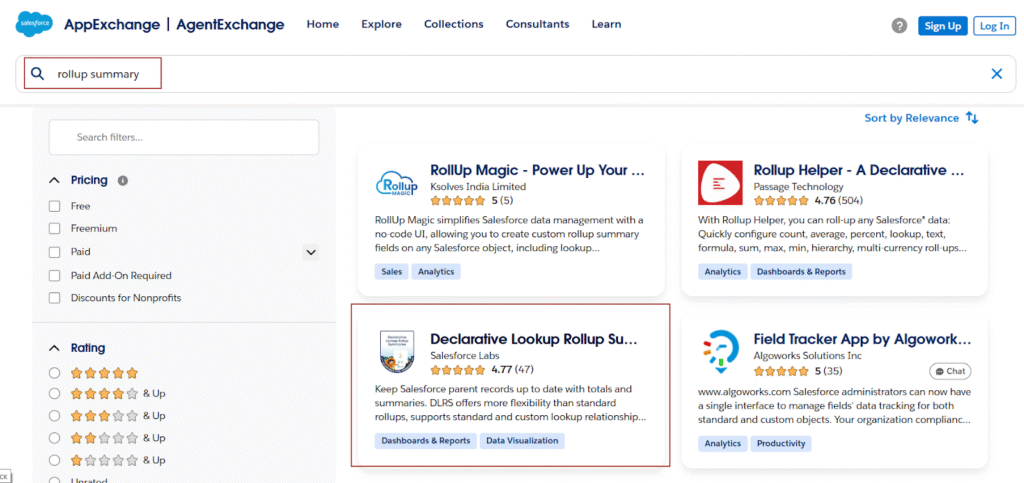Viewport: 1024px width, 483px height.
Task: Click the 5 (35) rating text
Action: pyautogui.click(x=830, y=371)
